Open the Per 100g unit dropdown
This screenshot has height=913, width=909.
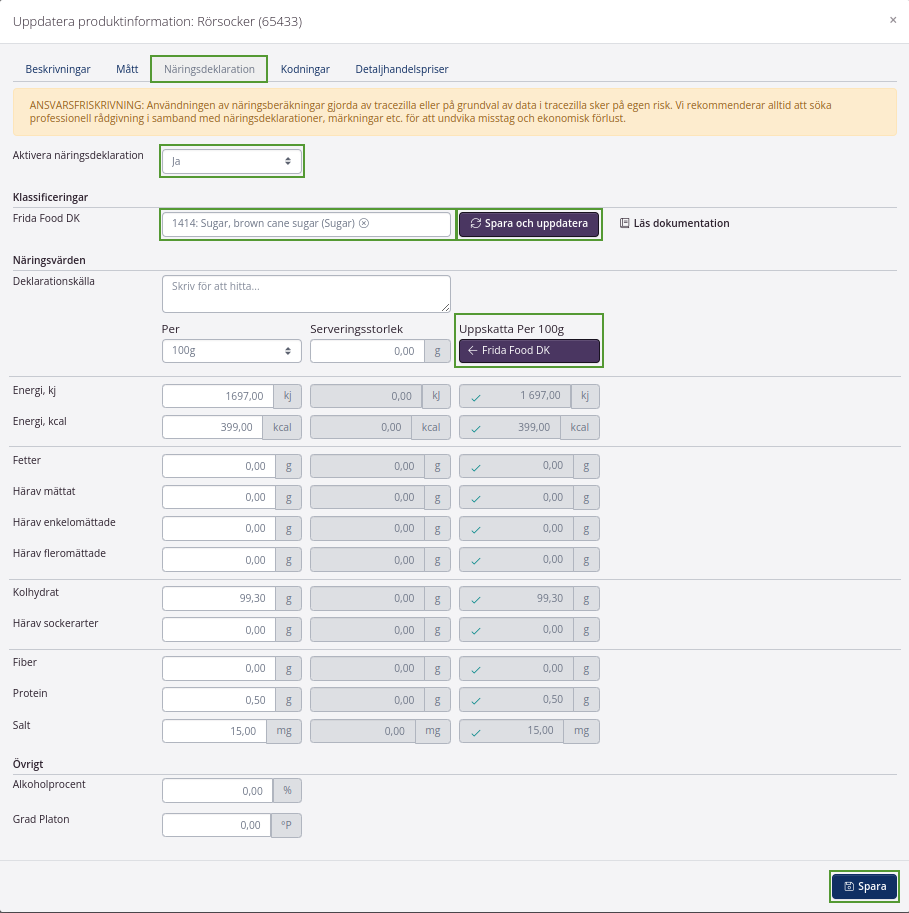231,351
